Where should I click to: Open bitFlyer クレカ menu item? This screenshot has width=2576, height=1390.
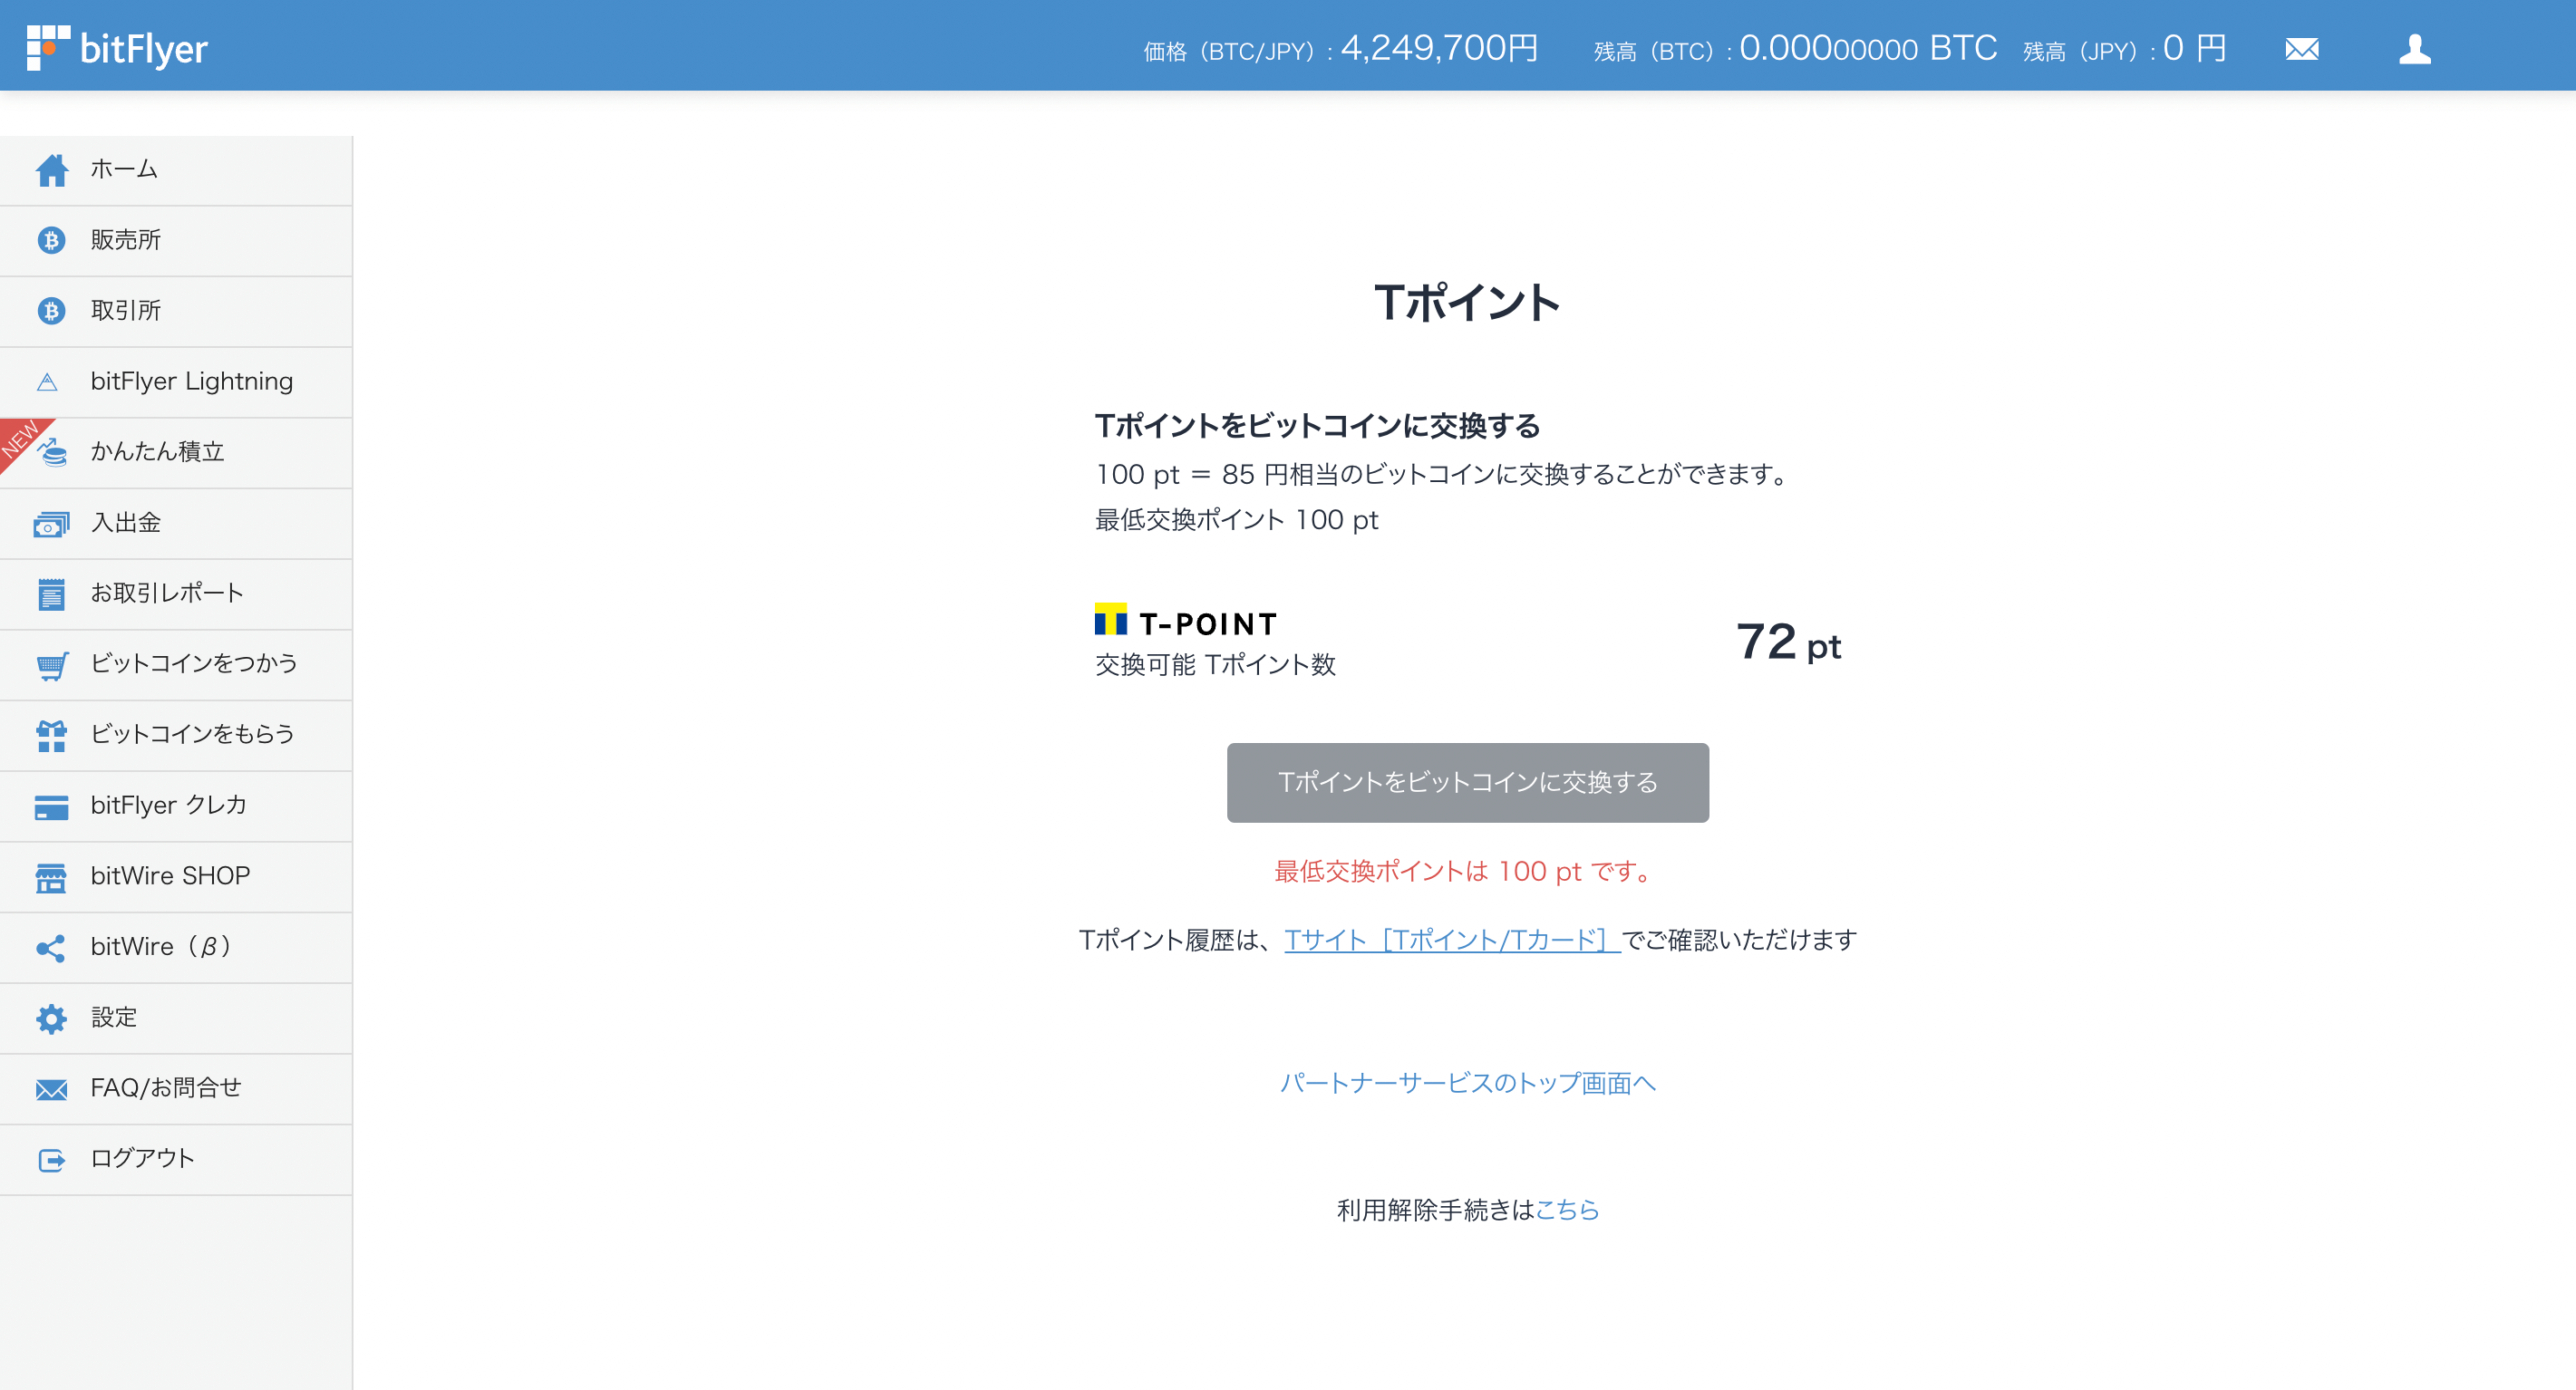pyautogui.click(x=176, y=806)
